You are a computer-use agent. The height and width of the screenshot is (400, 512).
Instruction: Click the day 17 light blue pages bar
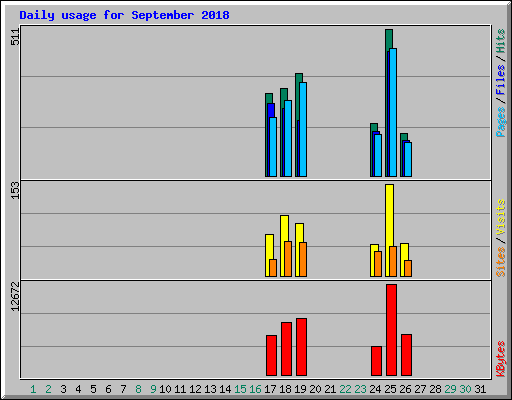[x=273, y=147]
